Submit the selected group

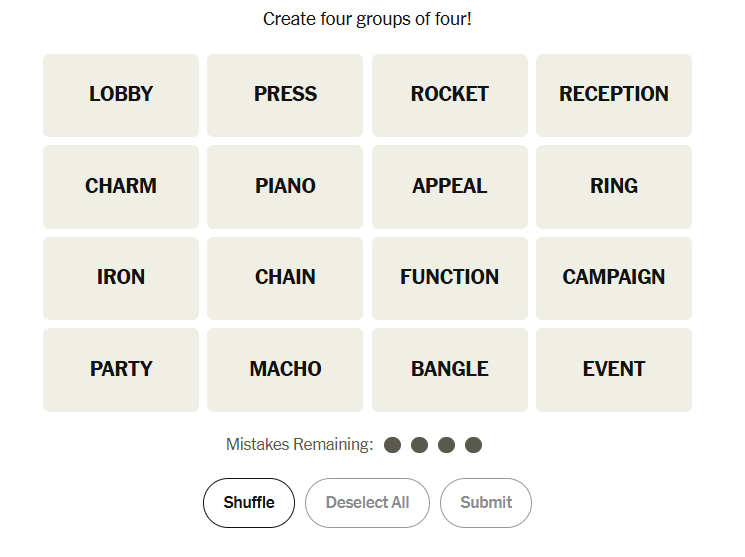click(486, 503)
